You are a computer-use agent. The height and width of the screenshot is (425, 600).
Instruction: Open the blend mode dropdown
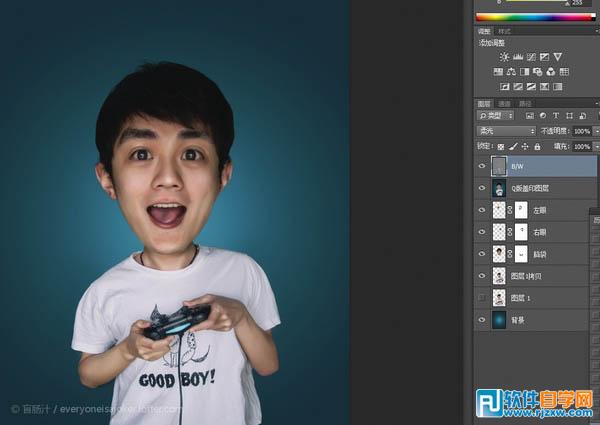click(x=506, y=131)
